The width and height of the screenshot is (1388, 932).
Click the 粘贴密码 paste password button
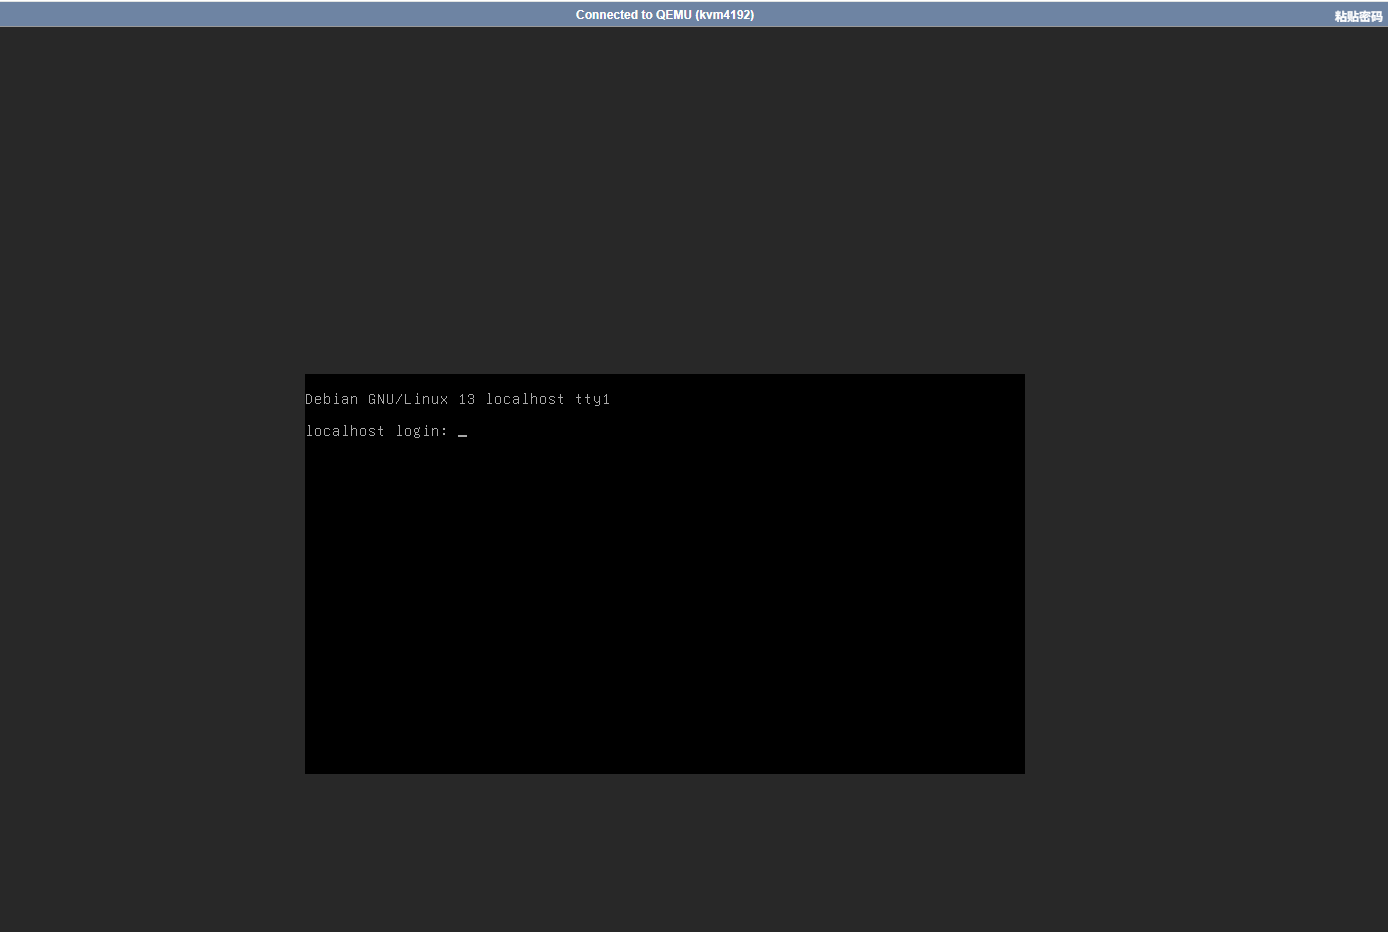[x=1357, y=16]
